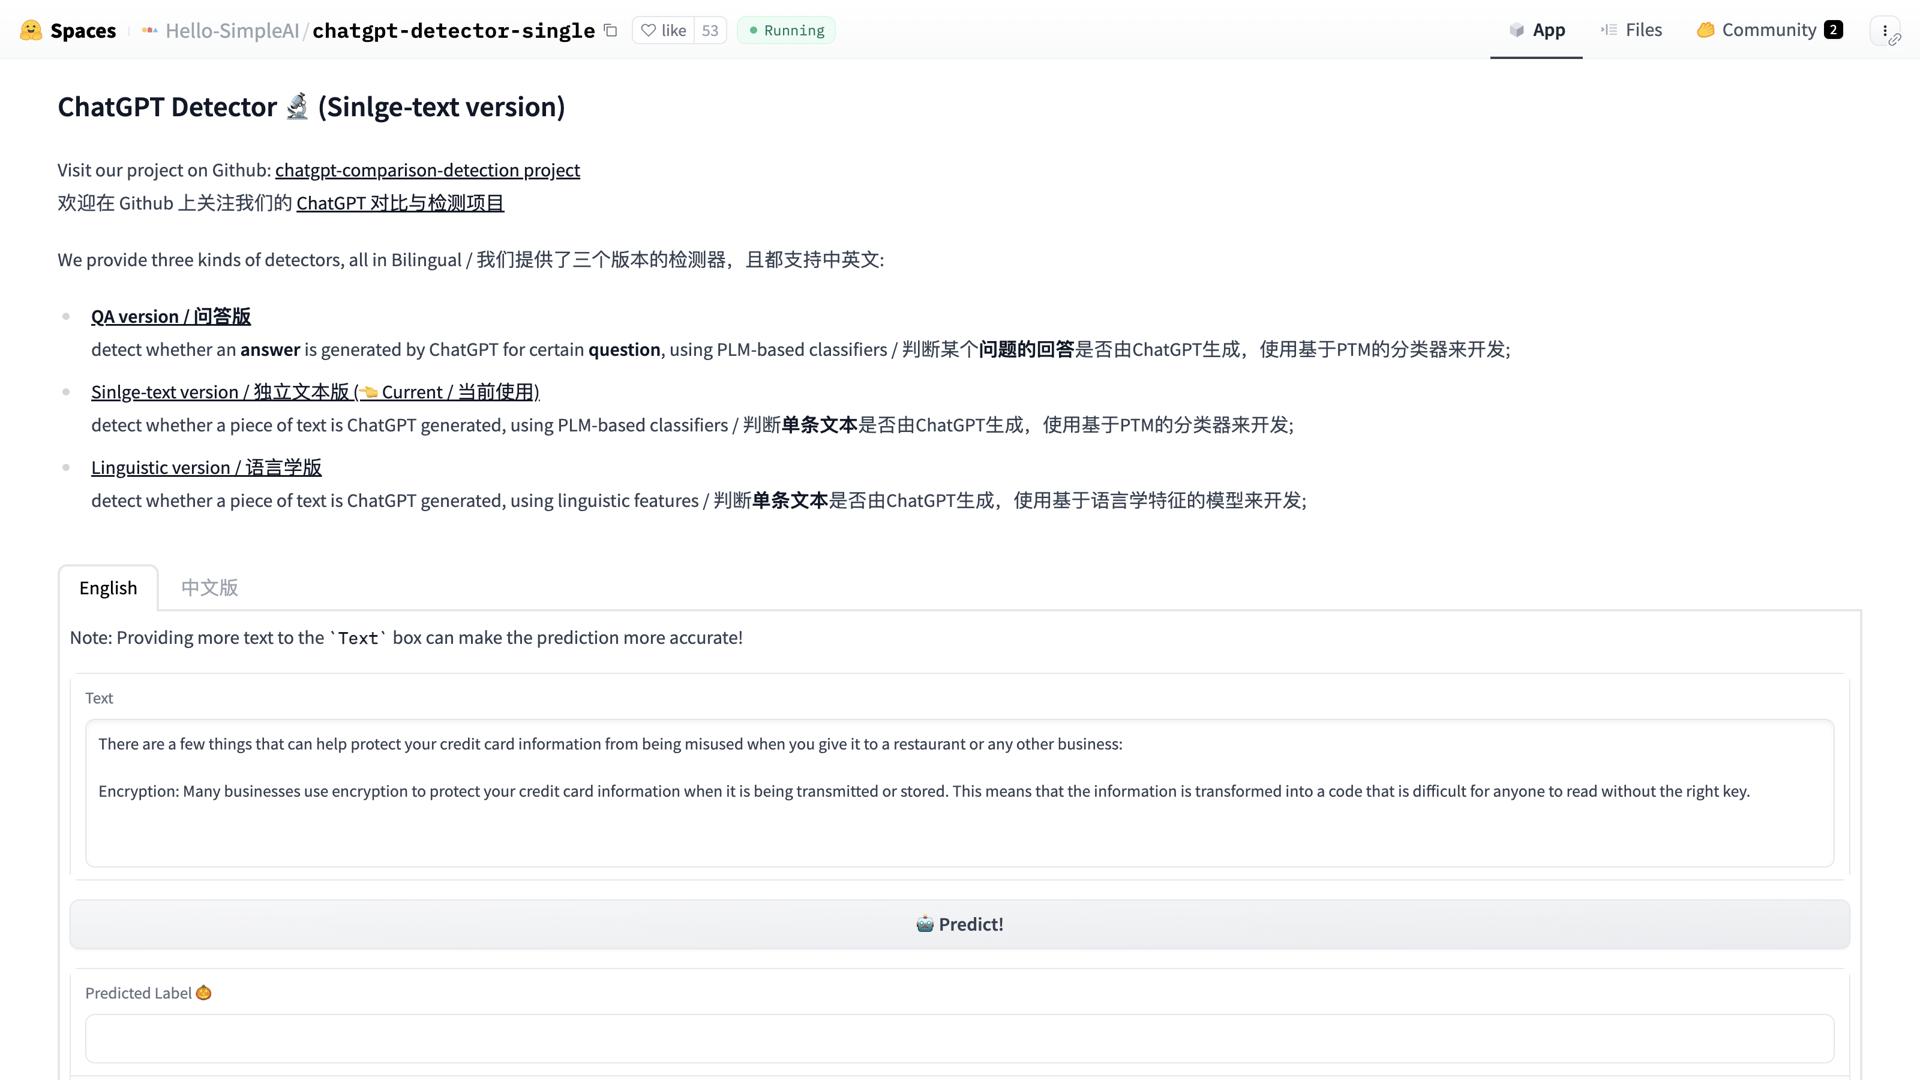1920x1080 pixels.
Task: Open the Linguistic version / 语言学版 link
Action: (206, 467)
